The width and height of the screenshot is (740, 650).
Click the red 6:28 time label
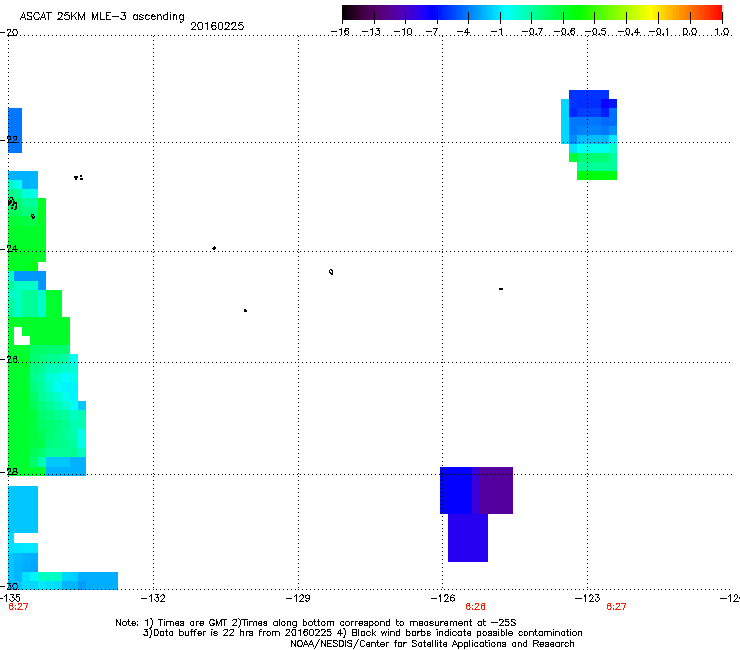pyautogui.click(x=475, y=607)
